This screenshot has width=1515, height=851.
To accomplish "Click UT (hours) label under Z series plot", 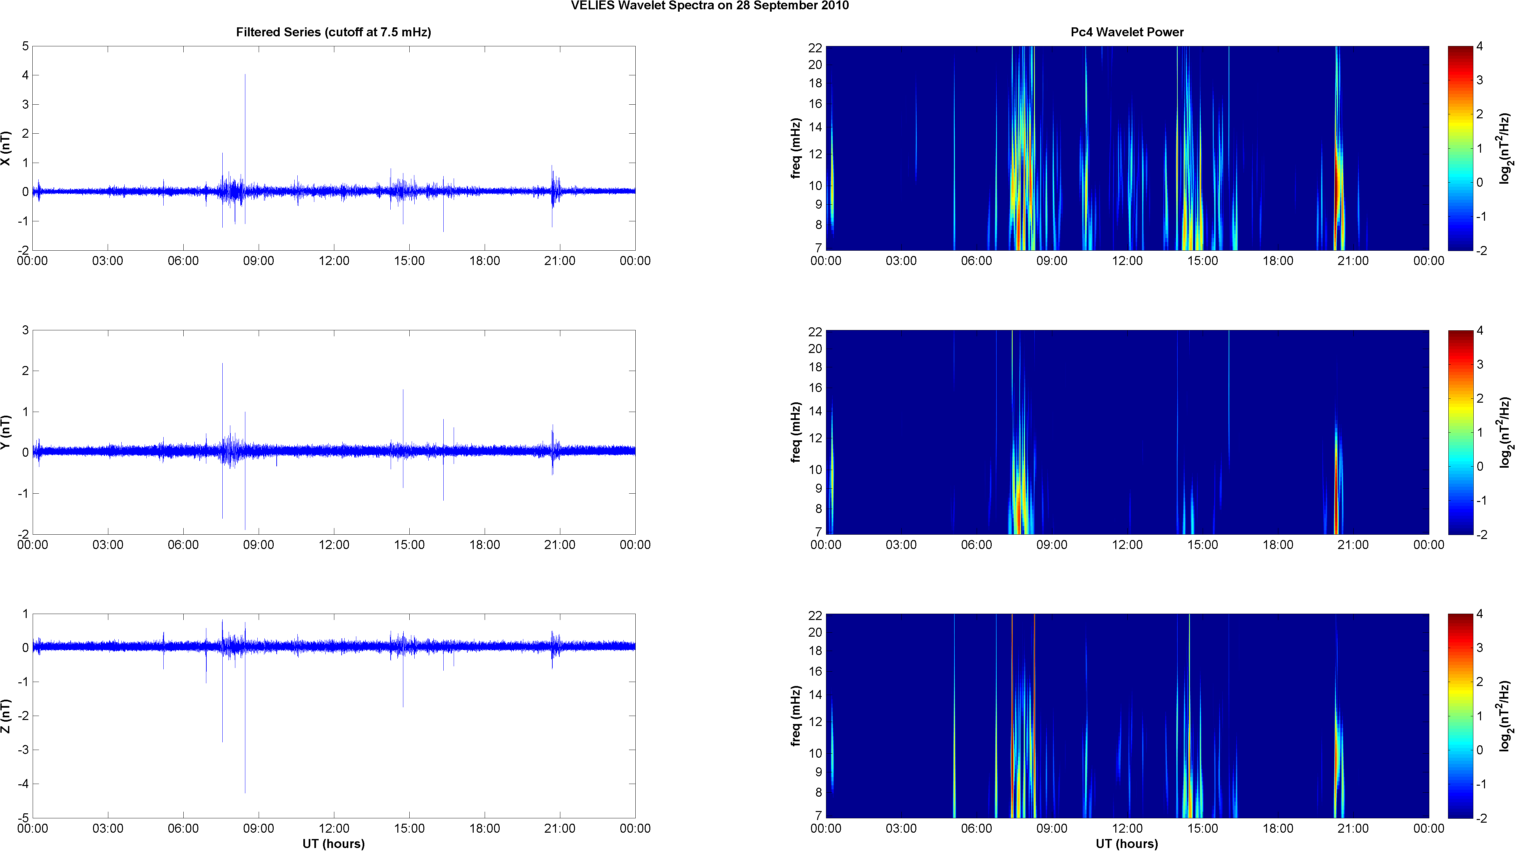I will [333, 844].
